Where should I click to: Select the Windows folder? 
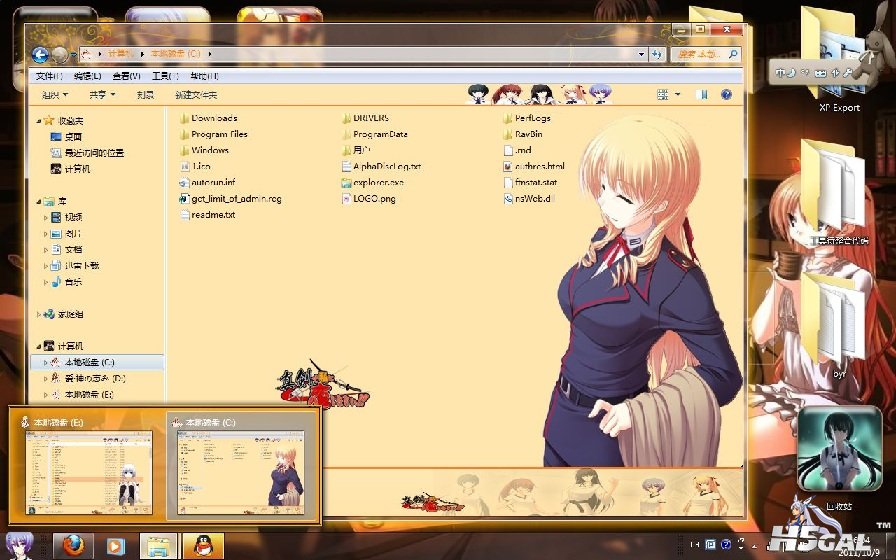point(204,150)
